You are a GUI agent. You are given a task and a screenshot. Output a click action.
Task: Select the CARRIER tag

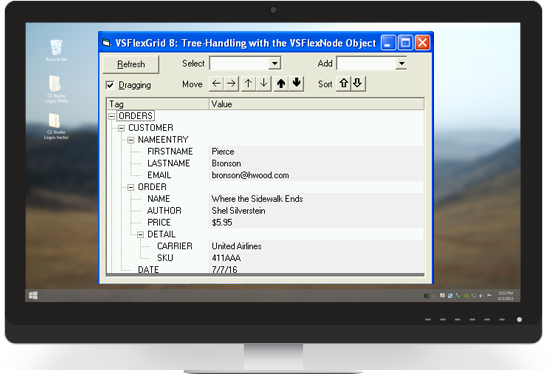point(175,246)
